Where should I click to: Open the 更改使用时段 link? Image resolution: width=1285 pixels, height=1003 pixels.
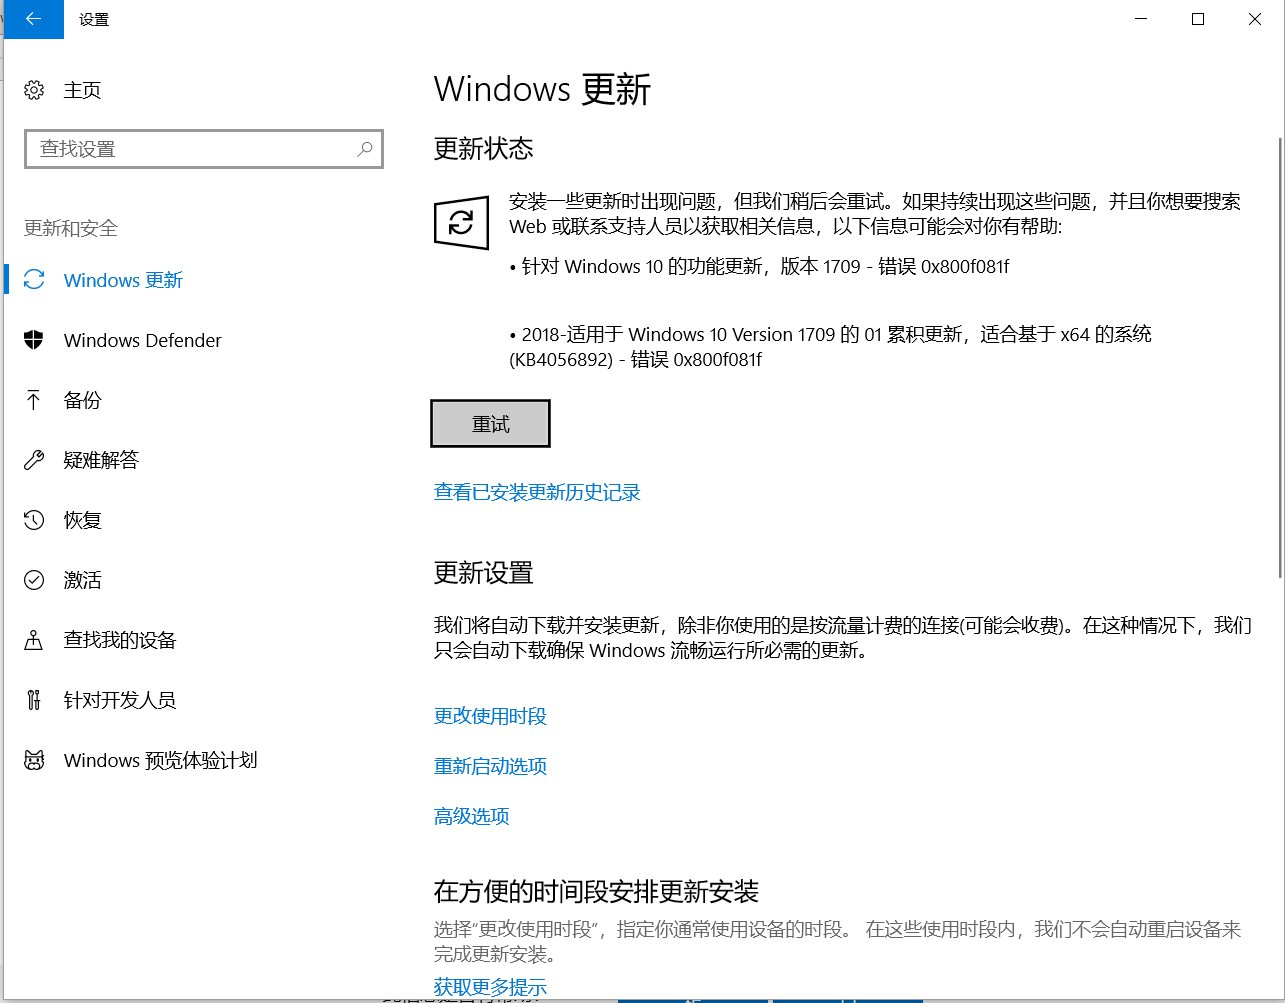pyautogui.click(x=490, y=716)
